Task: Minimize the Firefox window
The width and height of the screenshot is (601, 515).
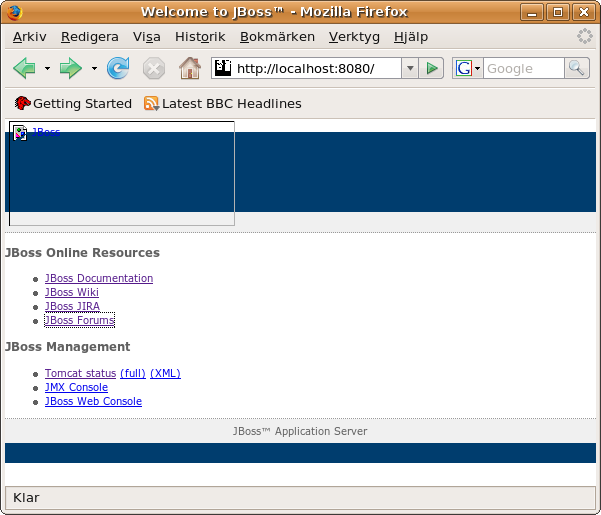Action: coord(532,12)
